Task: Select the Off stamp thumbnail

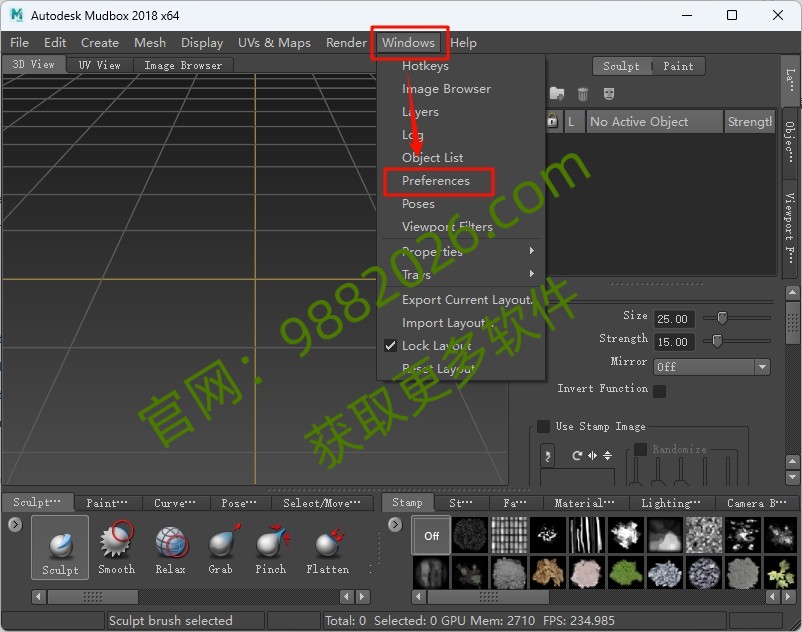Action: pos(431,535)
